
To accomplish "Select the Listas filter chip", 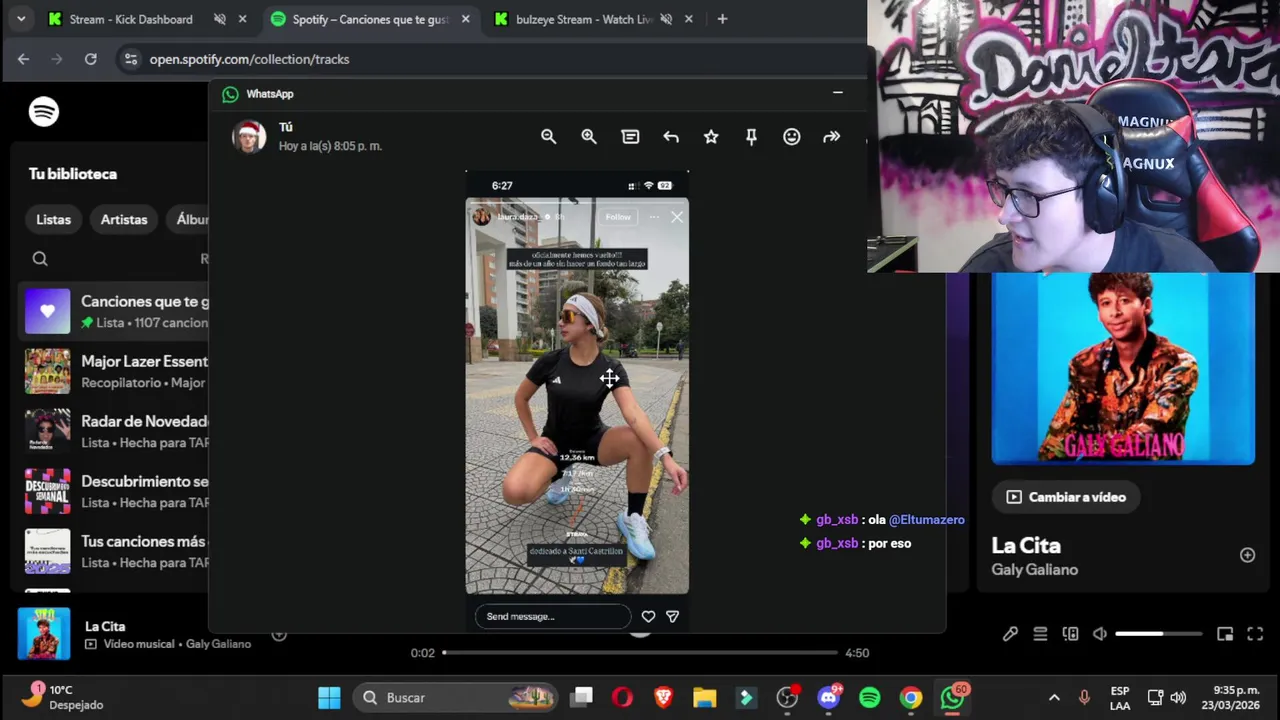I will pyautogui.click(x=54, y=219).
